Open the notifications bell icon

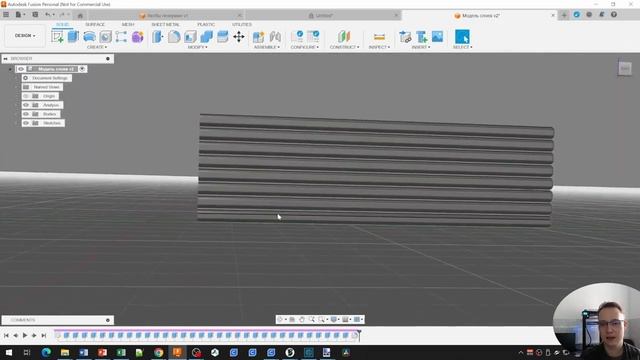[x=601, y=15]
